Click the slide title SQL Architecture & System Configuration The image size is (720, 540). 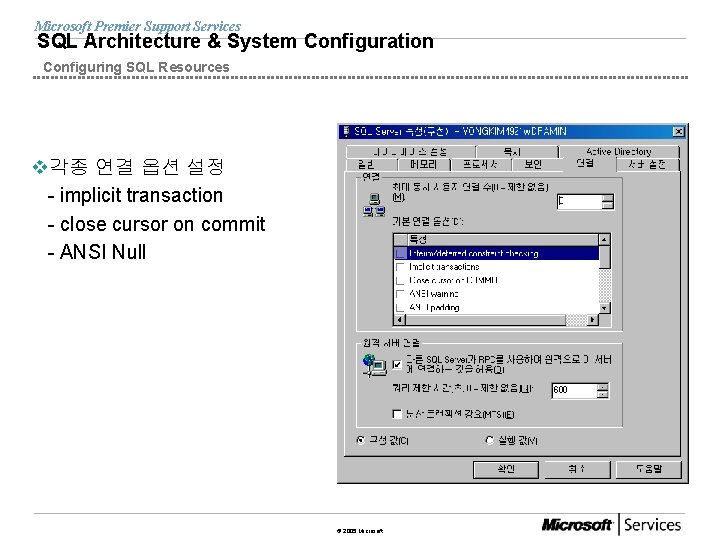tap(235, 41)
